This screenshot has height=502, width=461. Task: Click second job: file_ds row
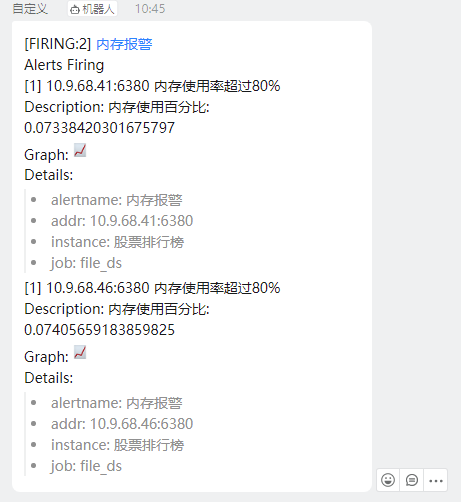[x=86, y=466]
